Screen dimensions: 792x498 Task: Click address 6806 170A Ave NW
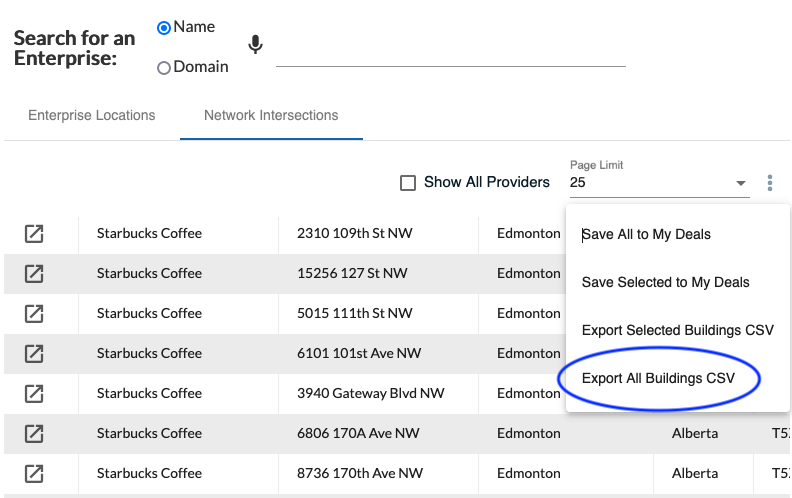(358, 433)
